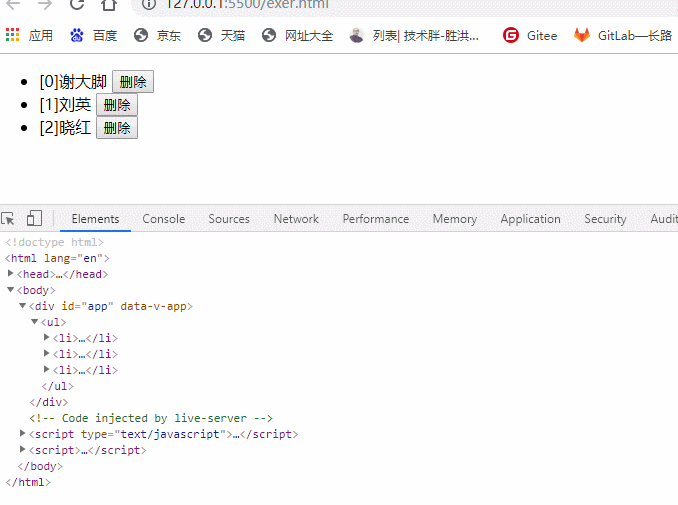This screenshot has height=505, width=678.
Task: Click the browser reload icon
Action: pos(77,4)
